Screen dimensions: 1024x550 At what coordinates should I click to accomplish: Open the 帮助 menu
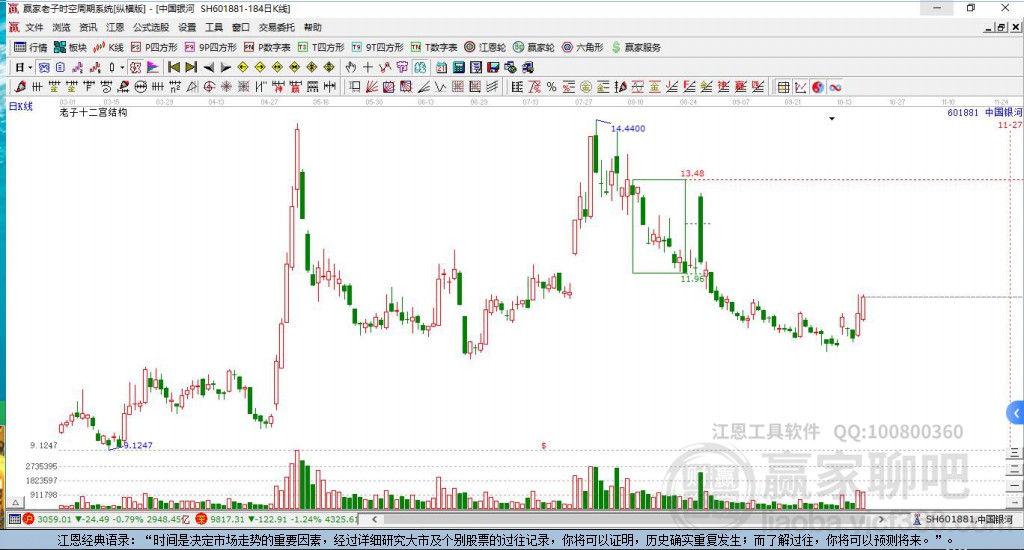click(313, 27)
